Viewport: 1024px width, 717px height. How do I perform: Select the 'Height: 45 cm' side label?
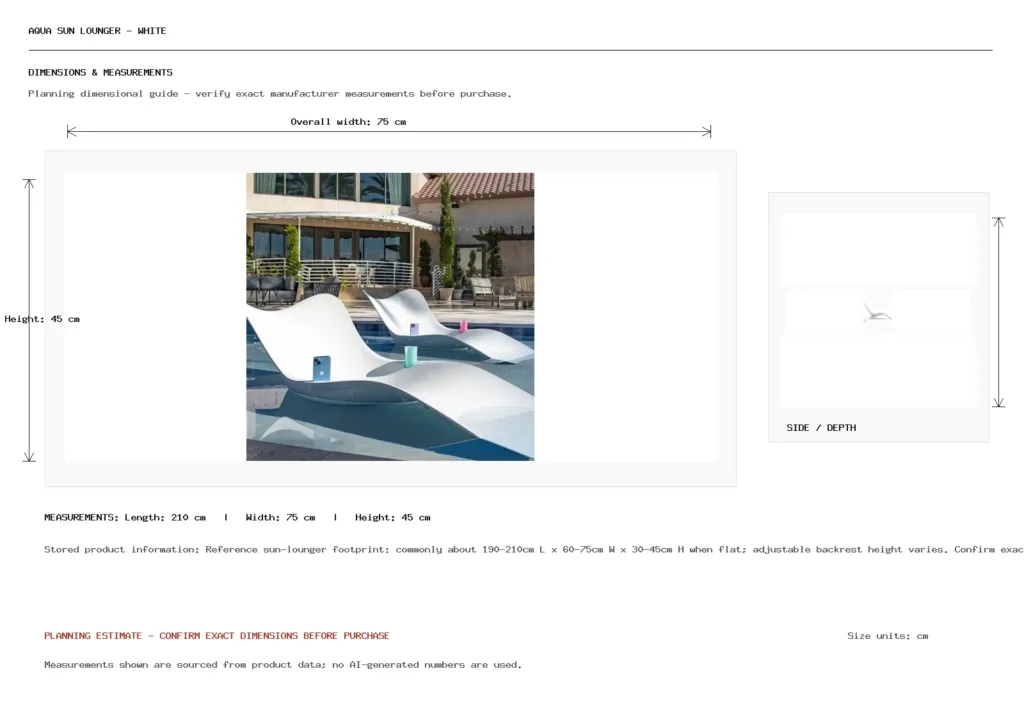42,319
